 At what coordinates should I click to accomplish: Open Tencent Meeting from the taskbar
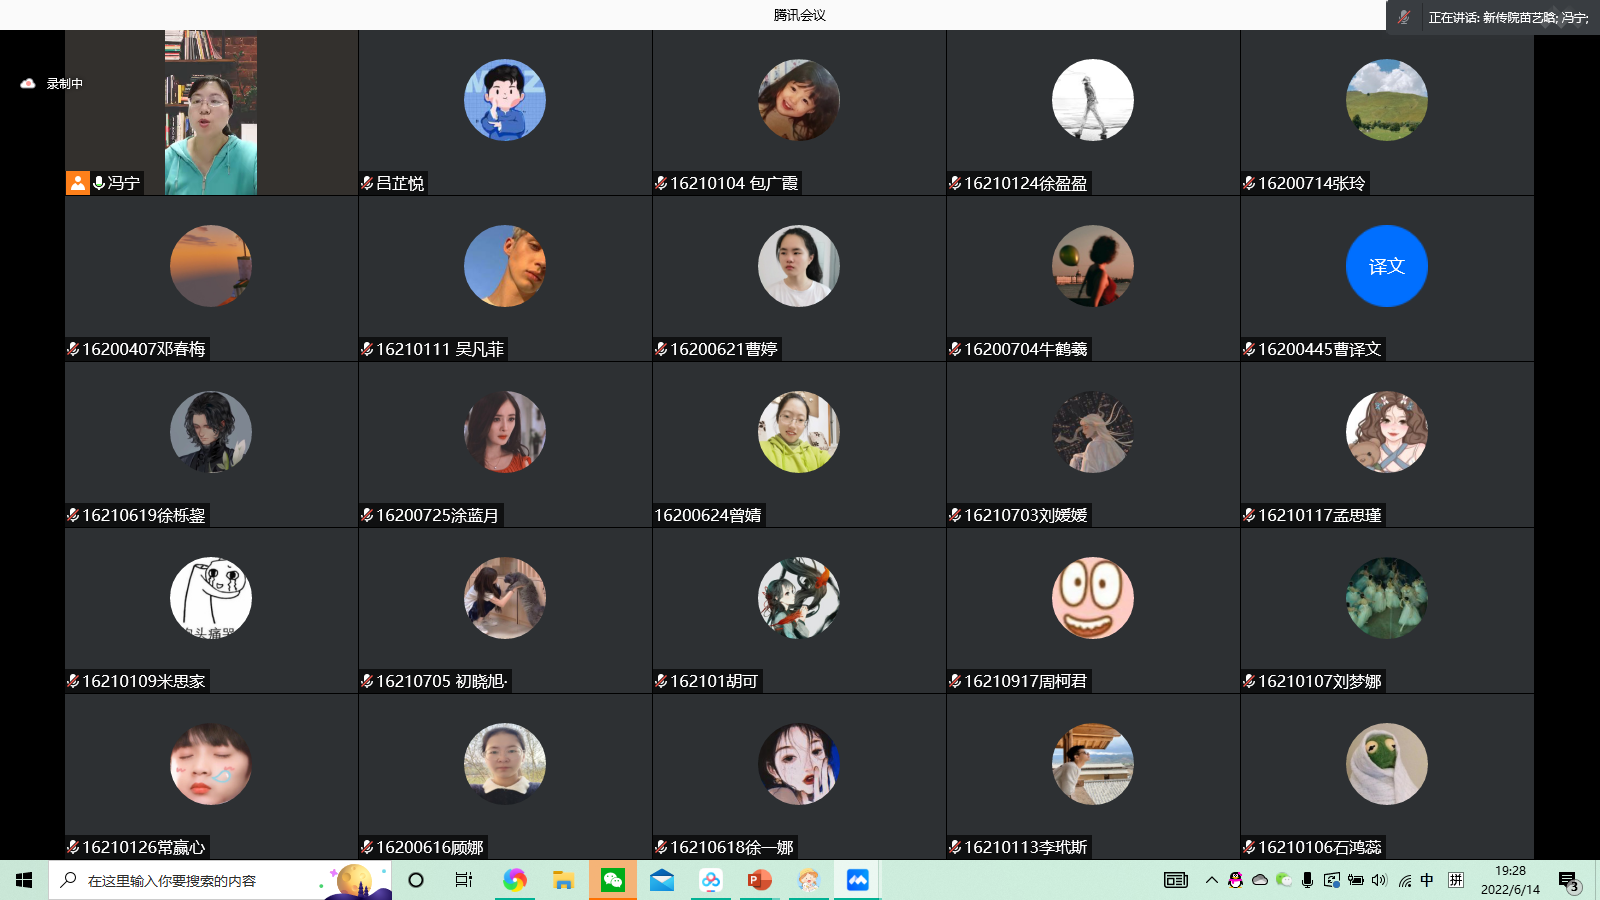857,880
